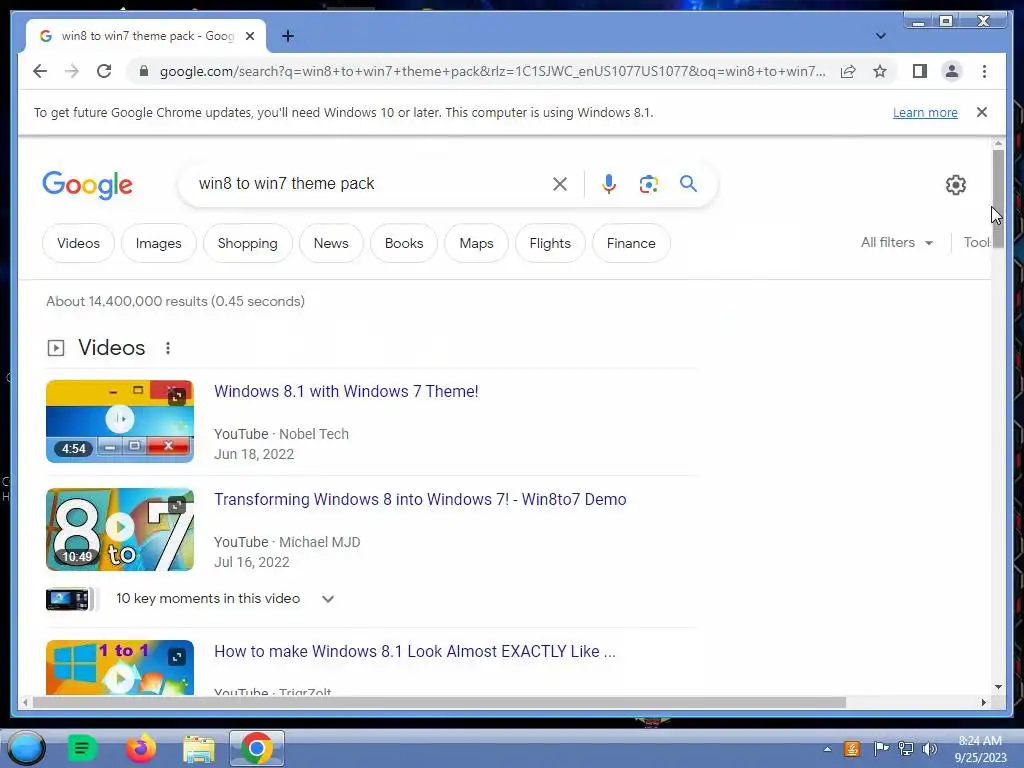The height and width of the screenshot is (768, 1024).
Task: Open How to make Windows 8.1 Look link
Action: point(415,651)
